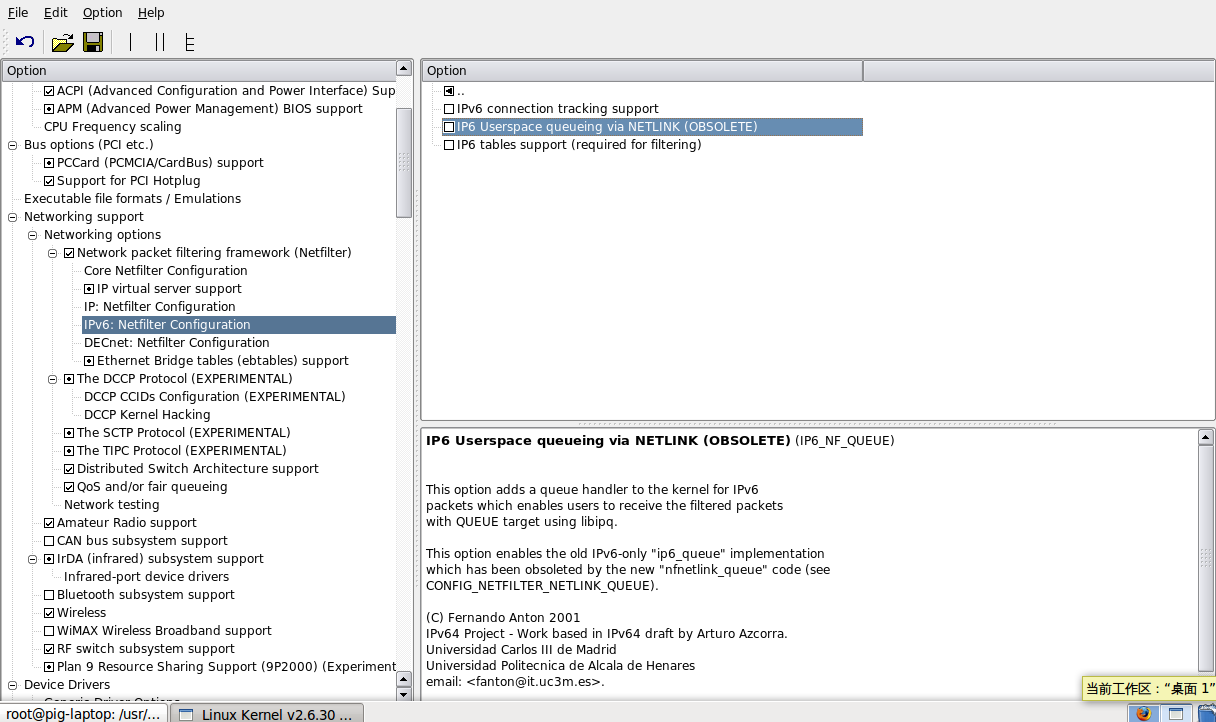Image resolution: width=1216 pixels, height=722 pixels.
Task: Click the Firefox icon in the panel
Action: pos(1145,713)
